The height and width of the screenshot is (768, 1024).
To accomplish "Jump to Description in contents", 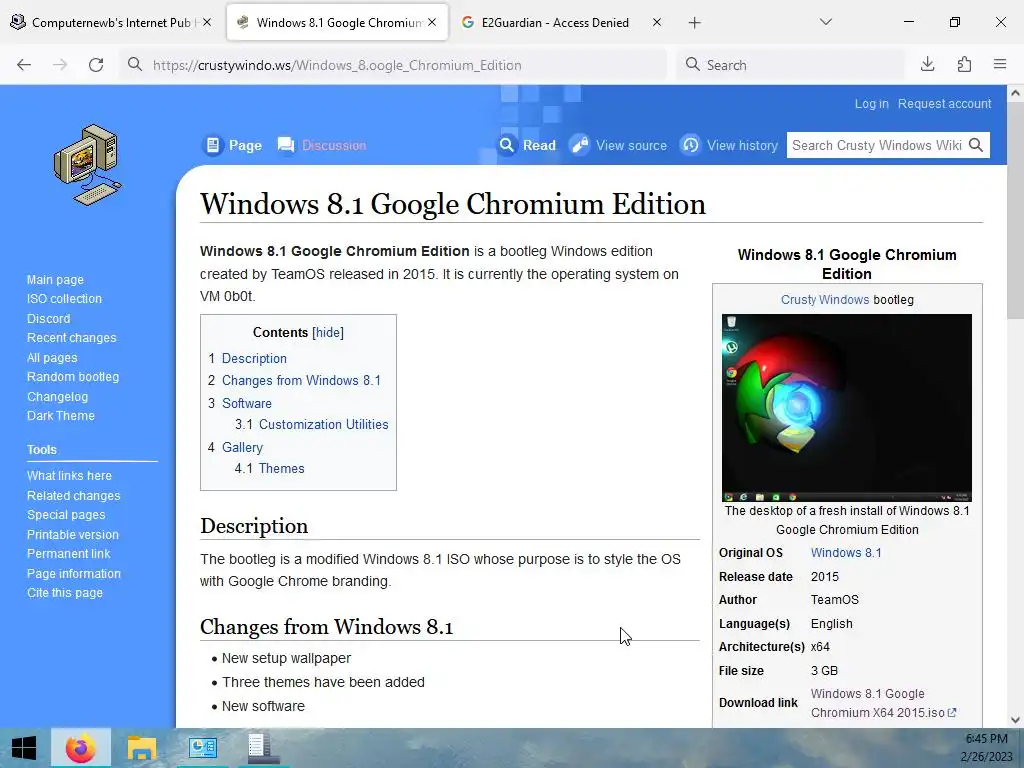I will (x=254, y=359).
